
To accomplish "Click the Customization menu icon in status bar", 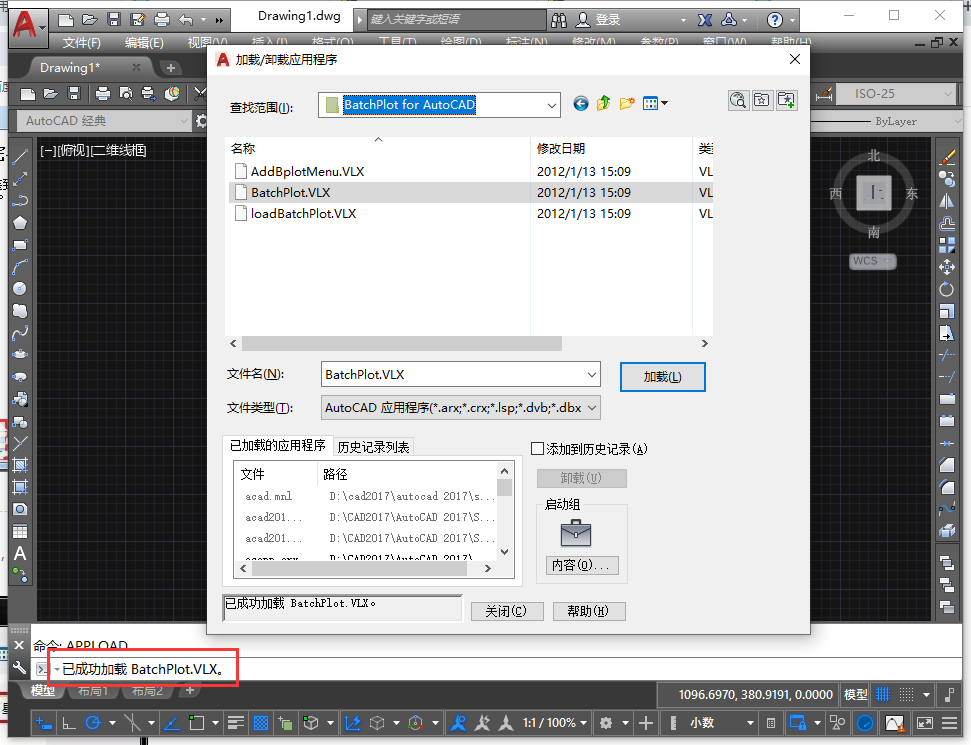I will (x=949, y=723).
